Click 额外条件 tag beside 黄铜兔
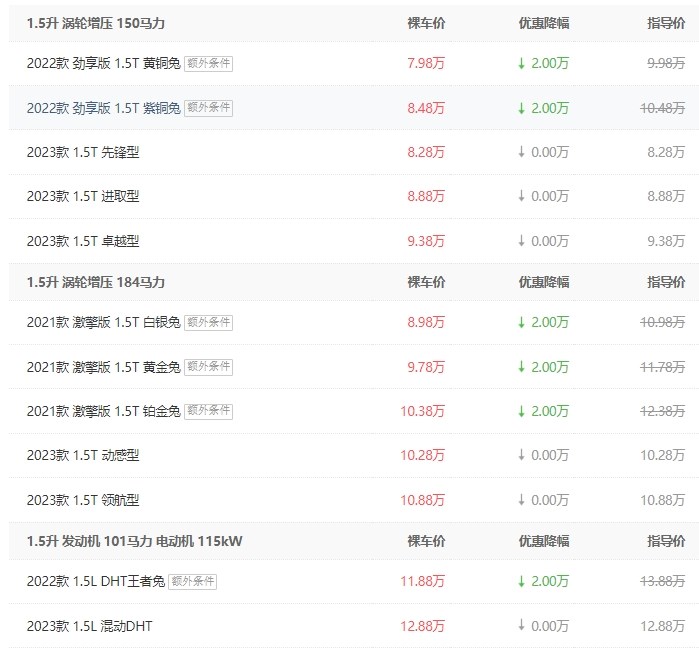The height and width of the screenshot is (653, 699). (x=209, y=63)
